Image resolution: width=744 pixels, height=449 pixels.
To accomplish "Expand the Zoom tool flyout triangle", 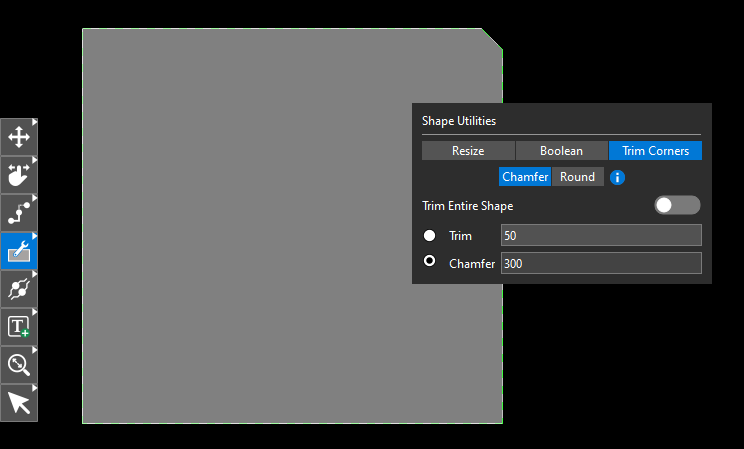I will [35, 350].
